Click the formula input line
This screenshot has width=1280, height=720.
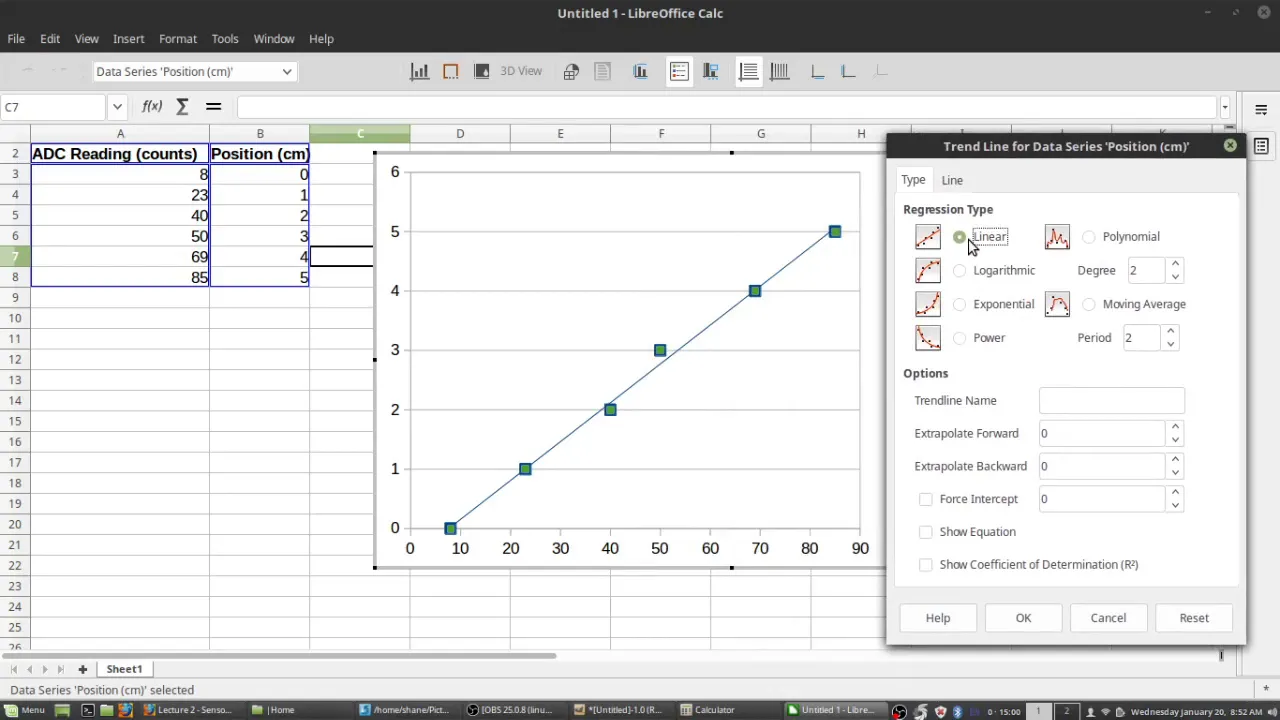(x=727, y=107)
